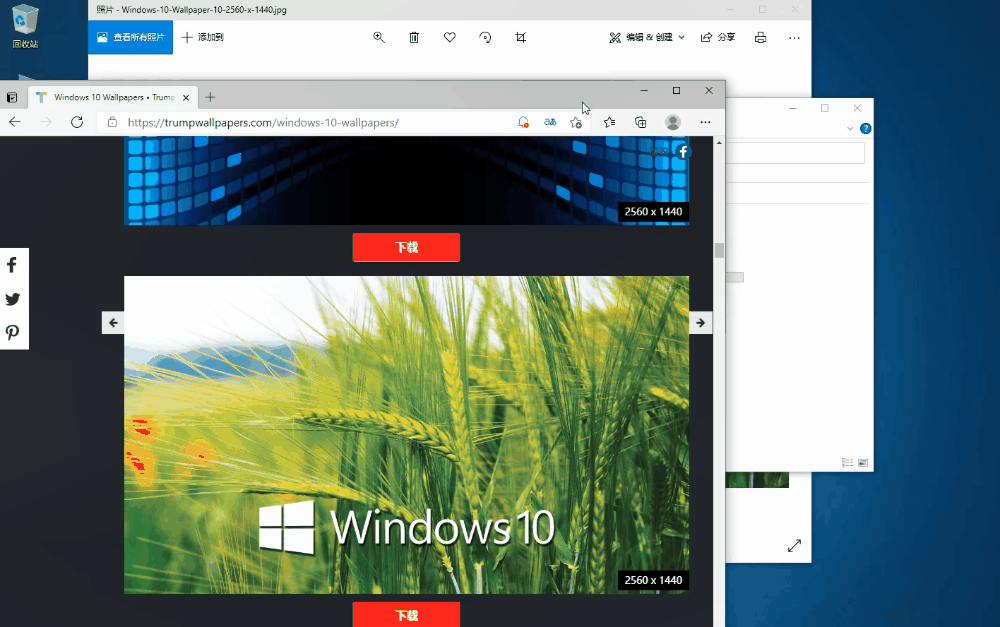Image resolution: width=1000 pixels, height=627 pixels.
Task: Open help in the Explorer window
Action: coord(865,128)
